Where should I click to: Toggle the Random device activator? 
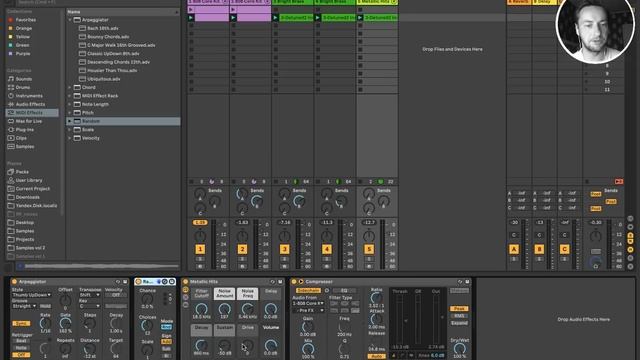pos(138,282)
